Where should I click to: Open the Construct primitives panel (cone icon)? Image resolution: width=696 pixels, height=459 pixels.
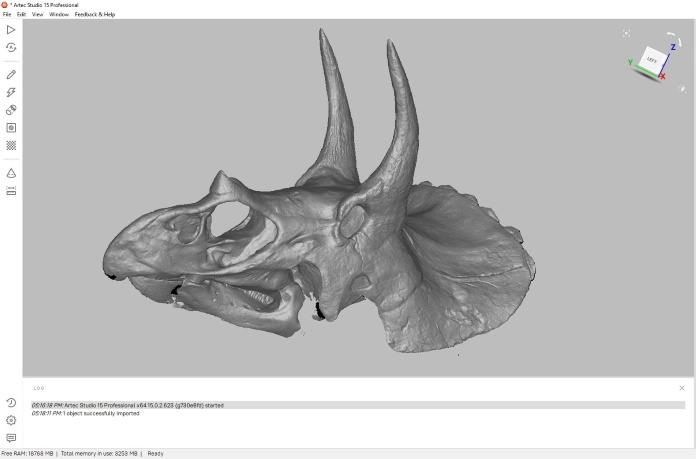11,173
